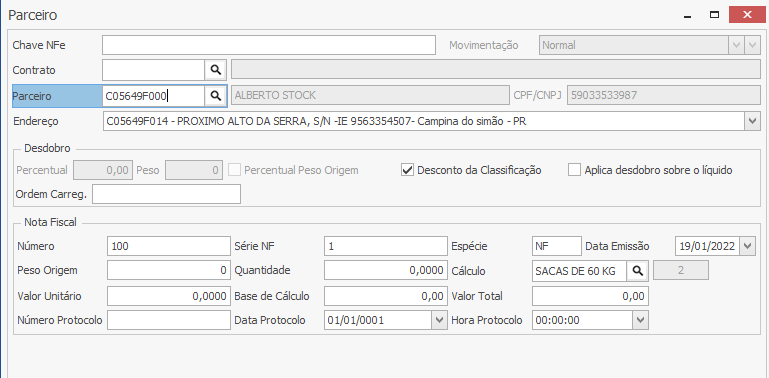Viewport: 769px width, 378px height.
Task: Click the Valor Unitário input field
Action: pos(169,296)
